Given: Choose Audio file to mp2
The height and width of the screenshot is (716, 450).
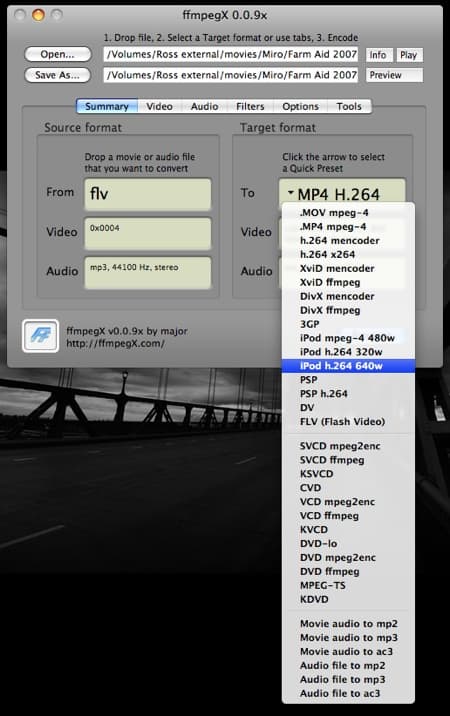Looking at the screenshot, I should point(348,665).
